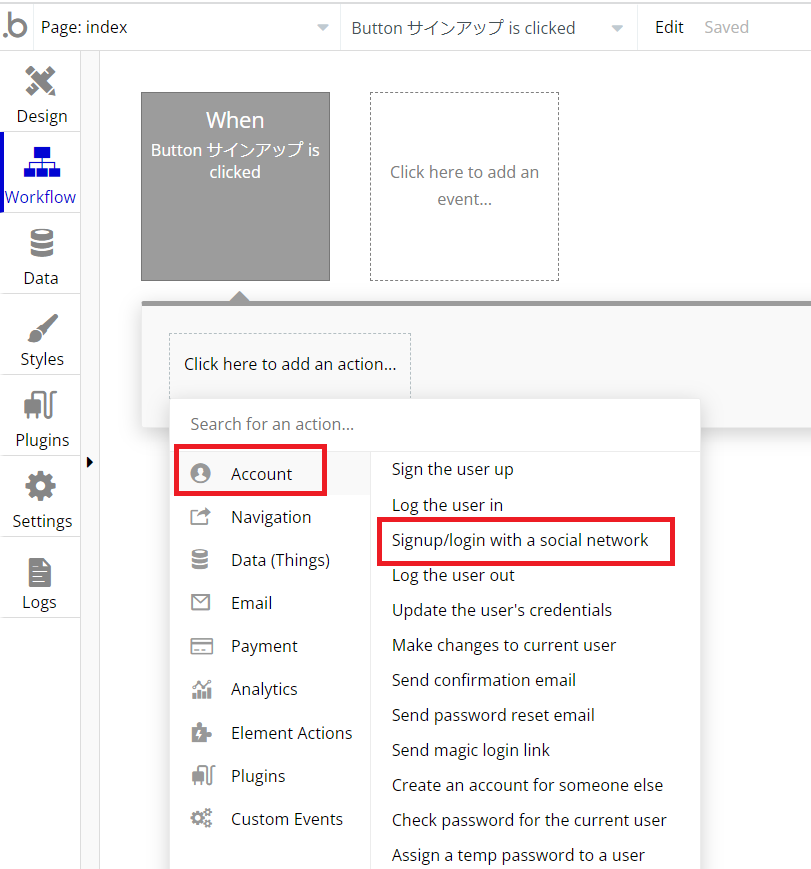Select the Element Actions category
Screen dimensions: 811x869
(x=271, y=732)
